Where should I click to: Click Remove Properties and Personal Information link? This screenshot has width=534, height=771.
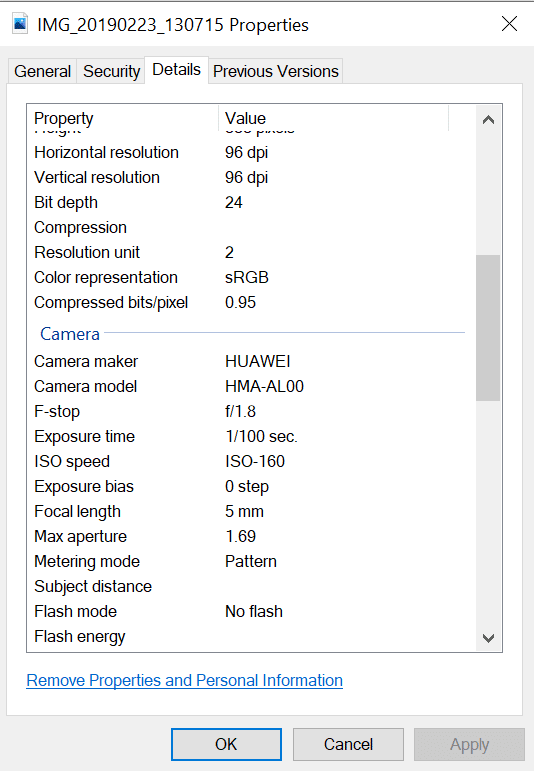click(184, 681)
